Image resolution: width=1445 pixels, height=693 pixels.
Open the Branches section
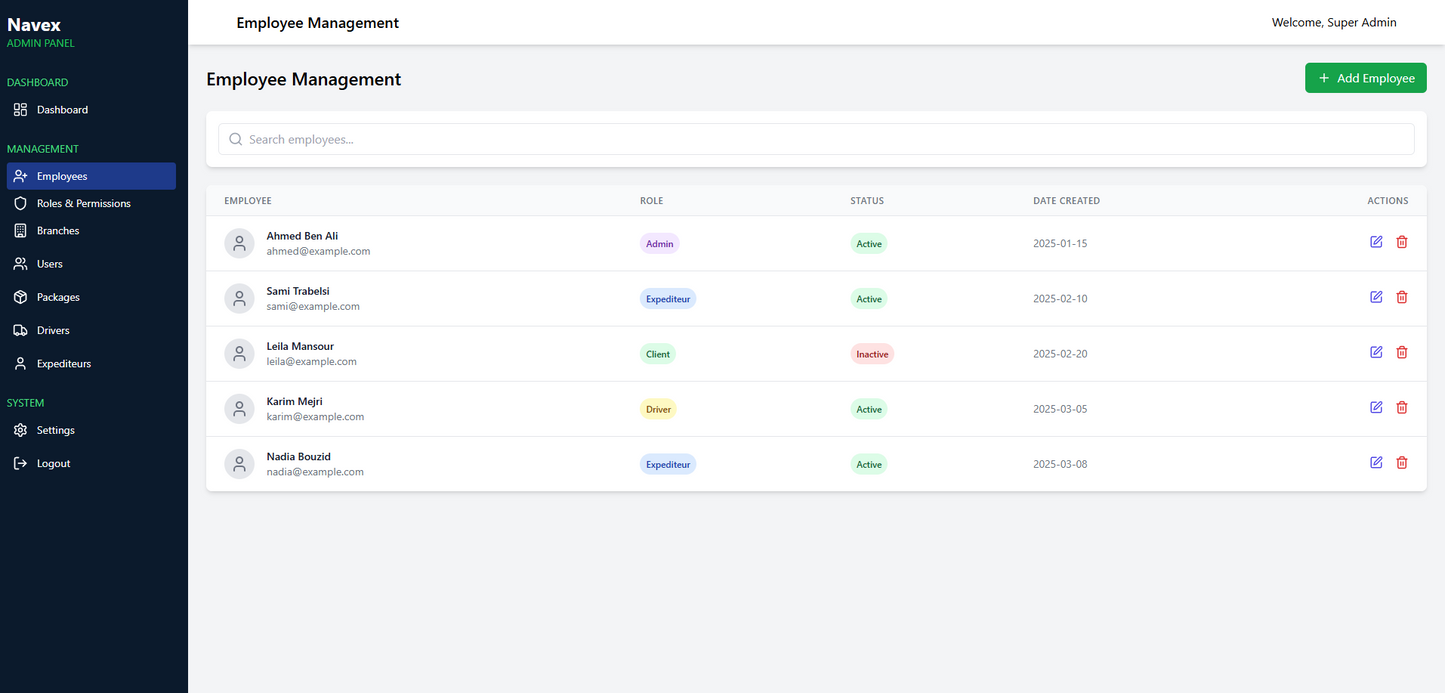click(58, 231)
